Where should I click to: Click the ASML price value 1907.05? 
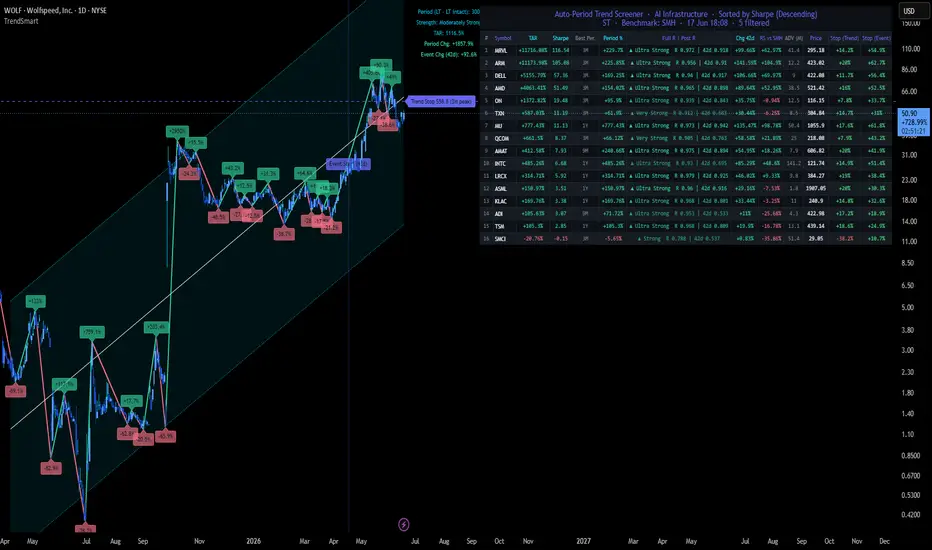[816, 188]
